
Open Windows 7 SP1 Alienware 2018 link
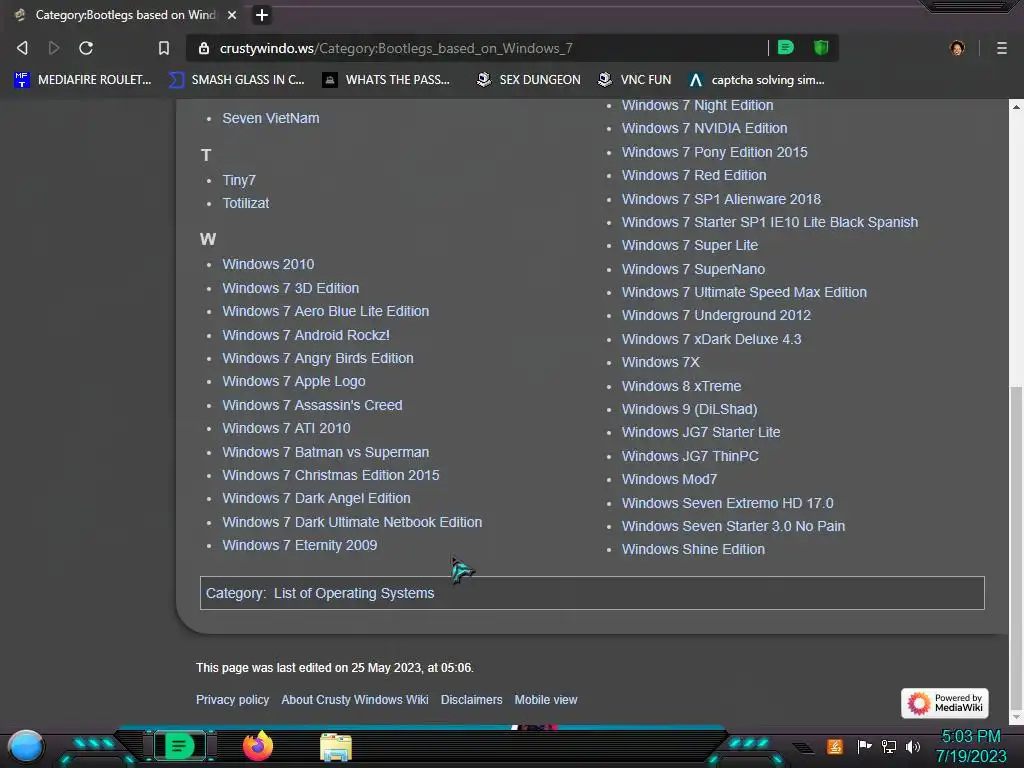point(721,199)
